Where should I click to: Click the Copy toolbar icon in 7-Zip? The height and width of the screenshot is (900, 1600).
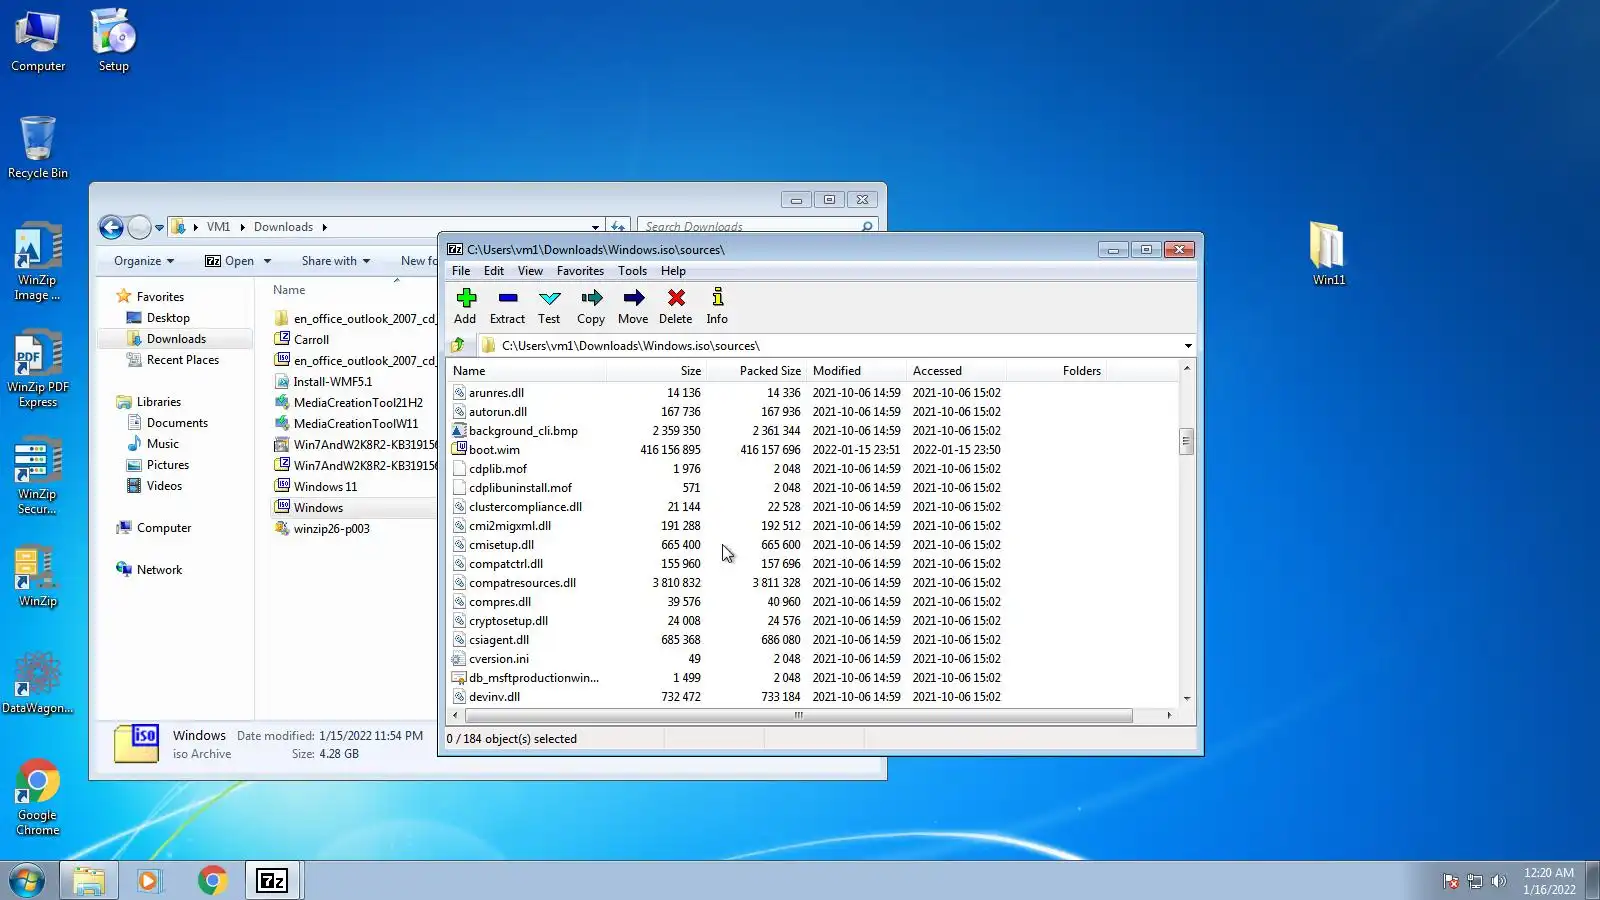[591, 306]
